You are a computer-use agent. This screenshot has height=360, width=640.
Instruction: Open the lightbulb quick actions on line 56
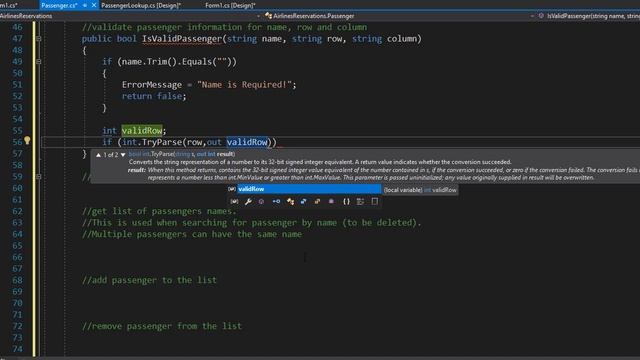tap(27, 141)
